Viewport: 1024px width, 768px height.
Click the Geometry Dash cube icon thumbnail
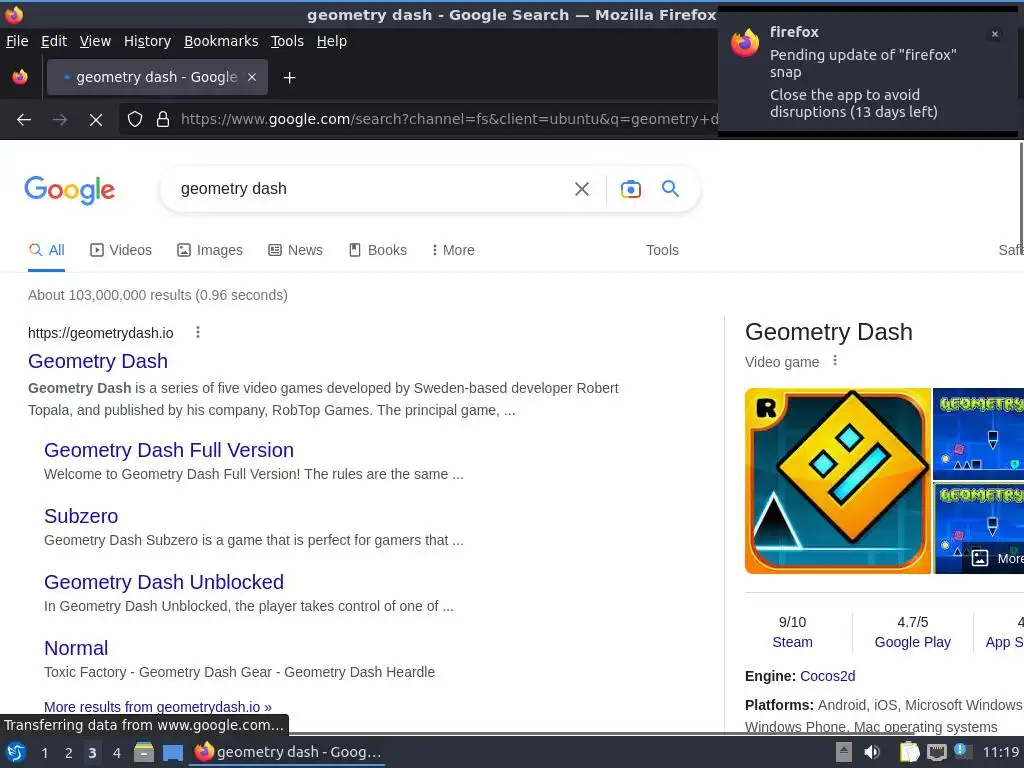[837, 481]
